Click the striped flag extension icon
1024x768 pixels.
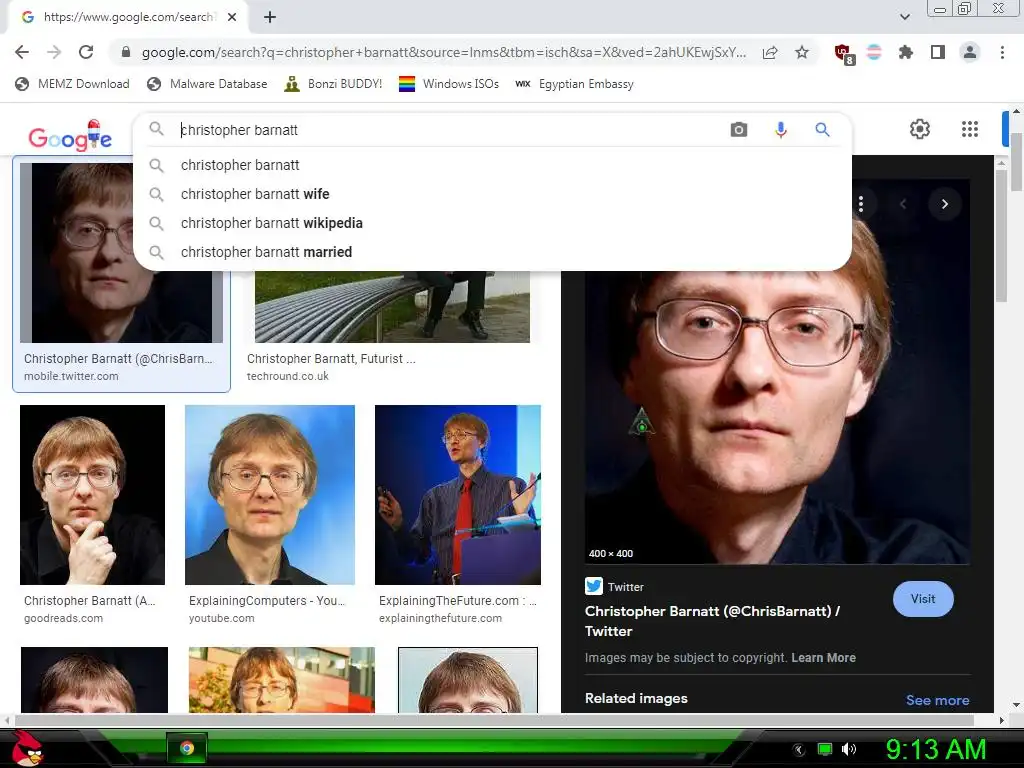pos(874,52)
